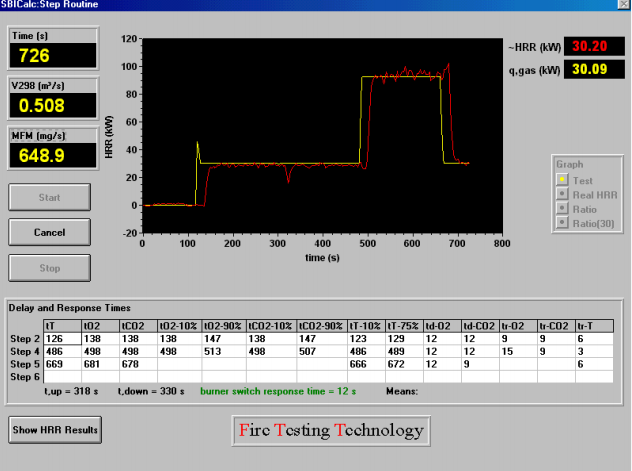The image size is (632, 471).
Task: Select the Step 2 tT cell showing 126
Action: (62, 338)
